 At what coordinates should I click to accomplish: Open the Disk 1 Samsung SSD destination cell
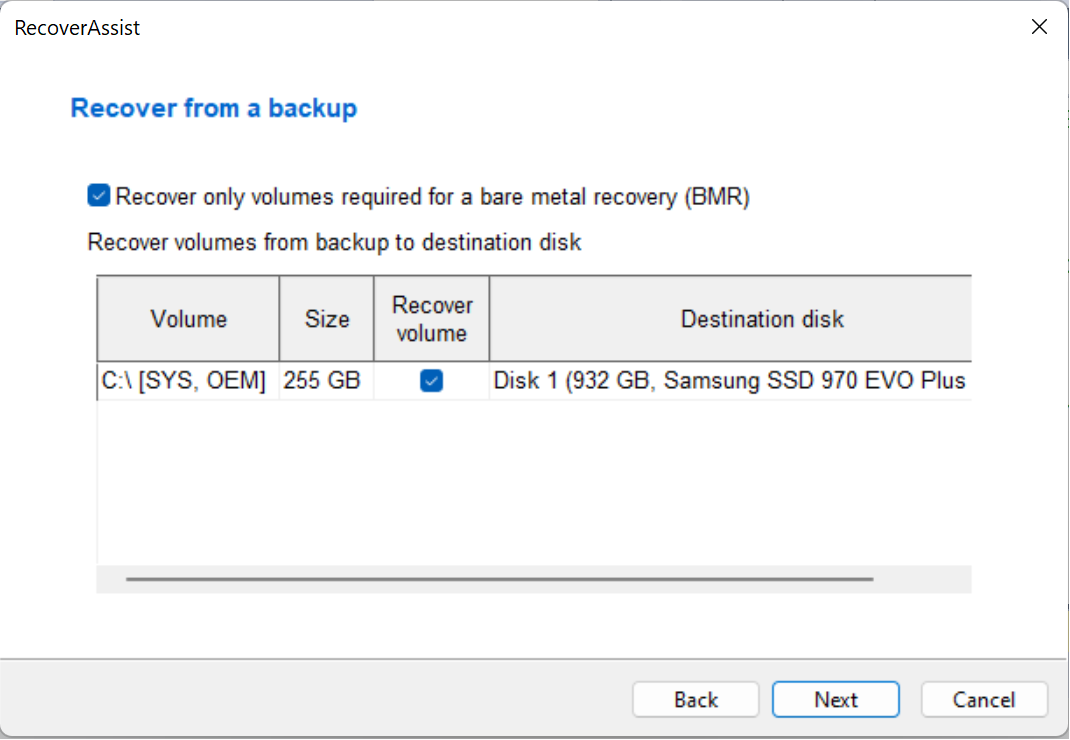[731, 380]
